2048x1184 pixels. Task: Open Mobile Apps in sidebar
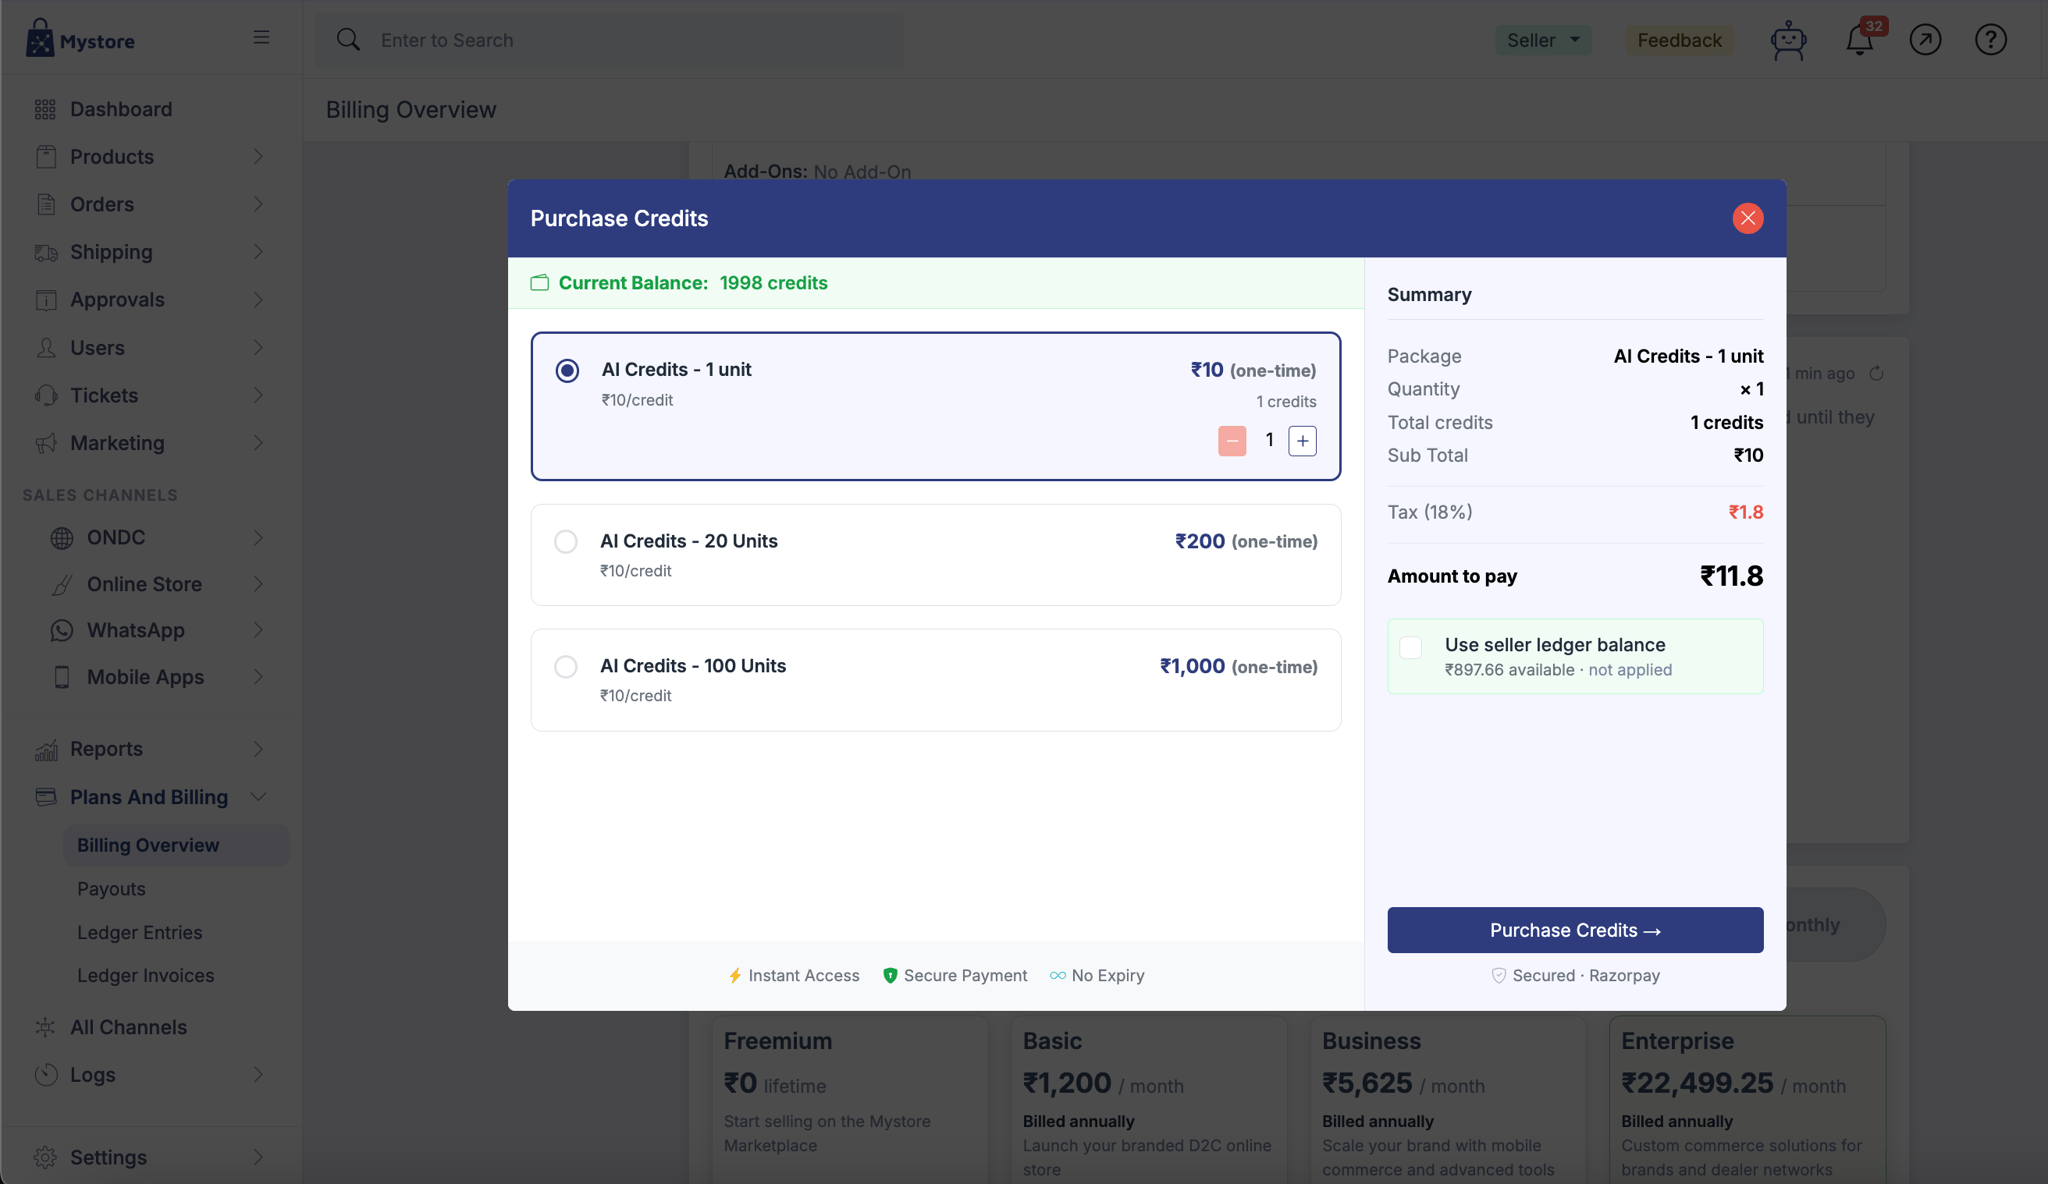(x=145, y=677)
